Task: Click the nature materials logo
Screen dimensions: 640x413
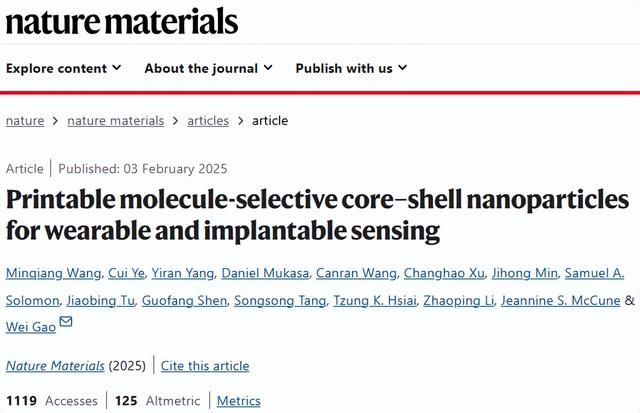Action: (122, 21)
